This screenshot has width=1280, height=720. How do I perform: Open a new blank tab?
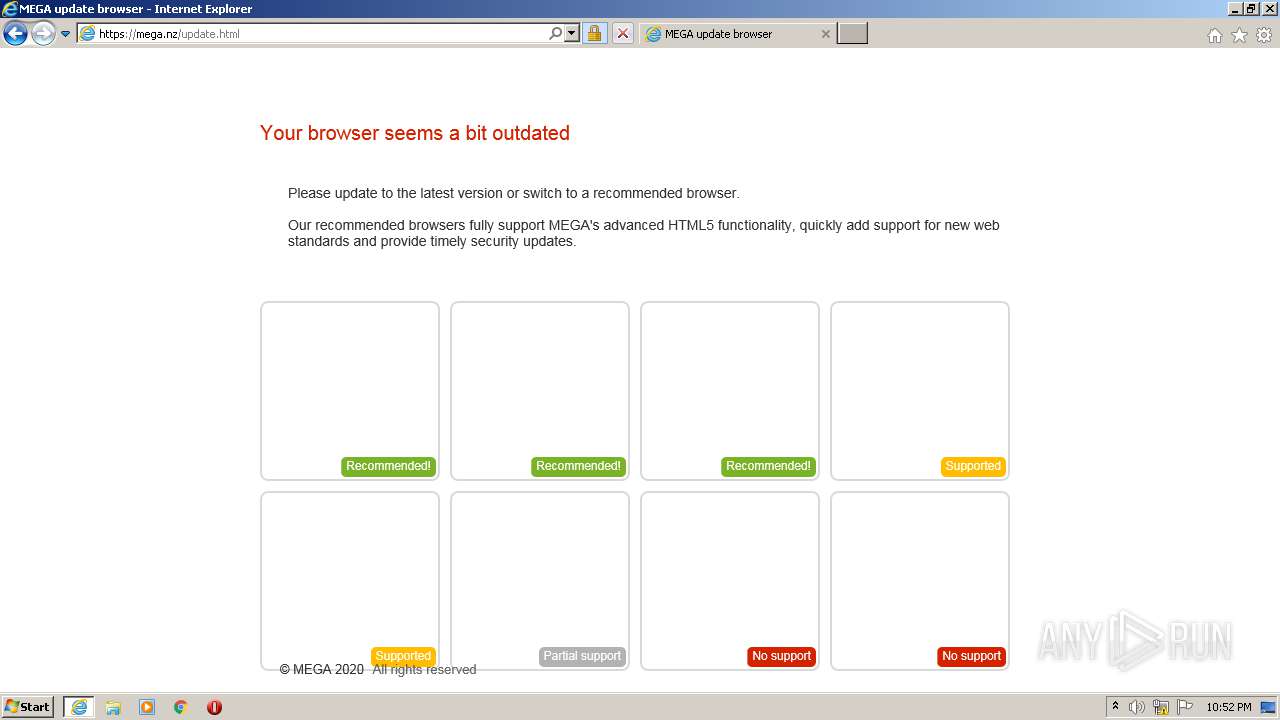click(x=852, y=34)
